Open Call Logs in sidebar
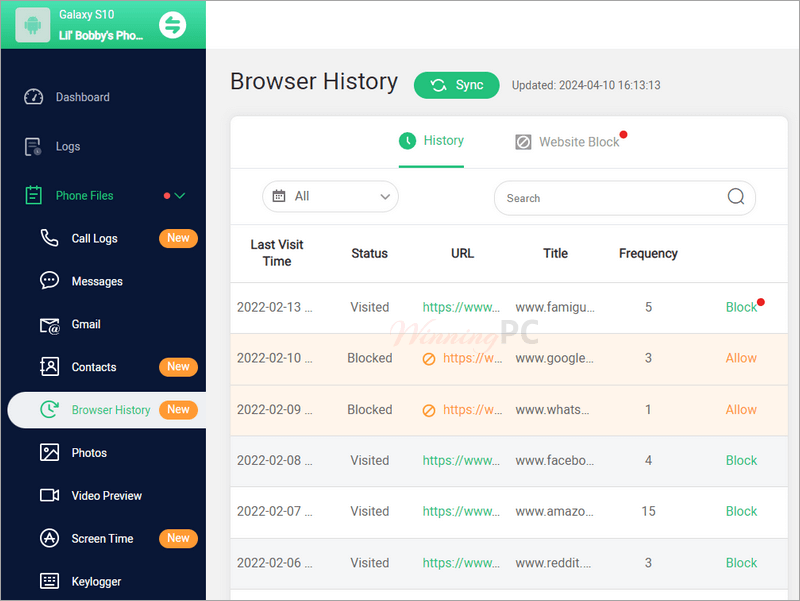The height and width of the screenshot is (601, 800). click(x=94, y=238)
